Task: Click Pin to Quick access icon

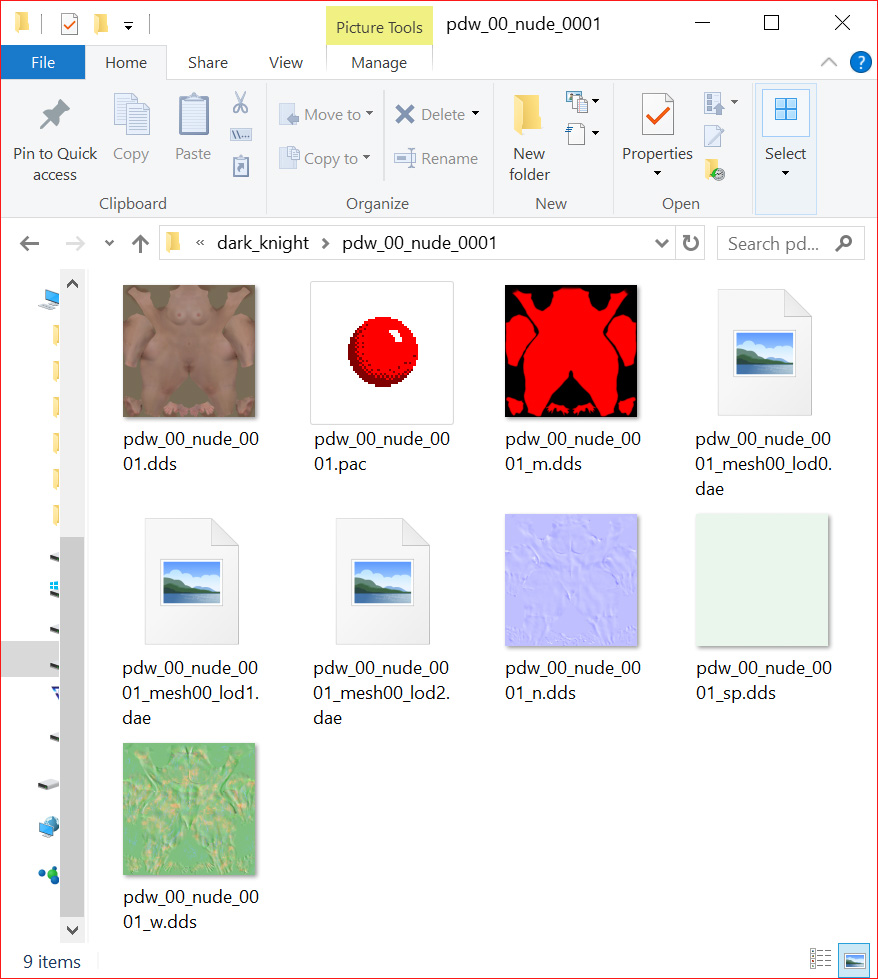Action: coord(55,116)
